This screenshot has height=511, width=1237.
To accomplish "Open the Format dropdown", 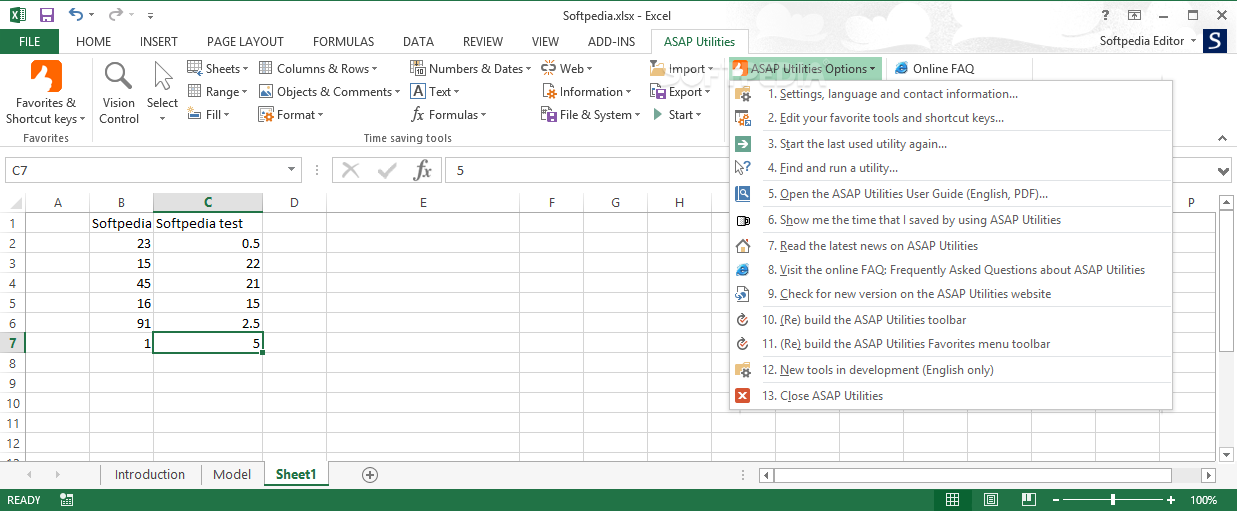I will (x=291, y=115).
